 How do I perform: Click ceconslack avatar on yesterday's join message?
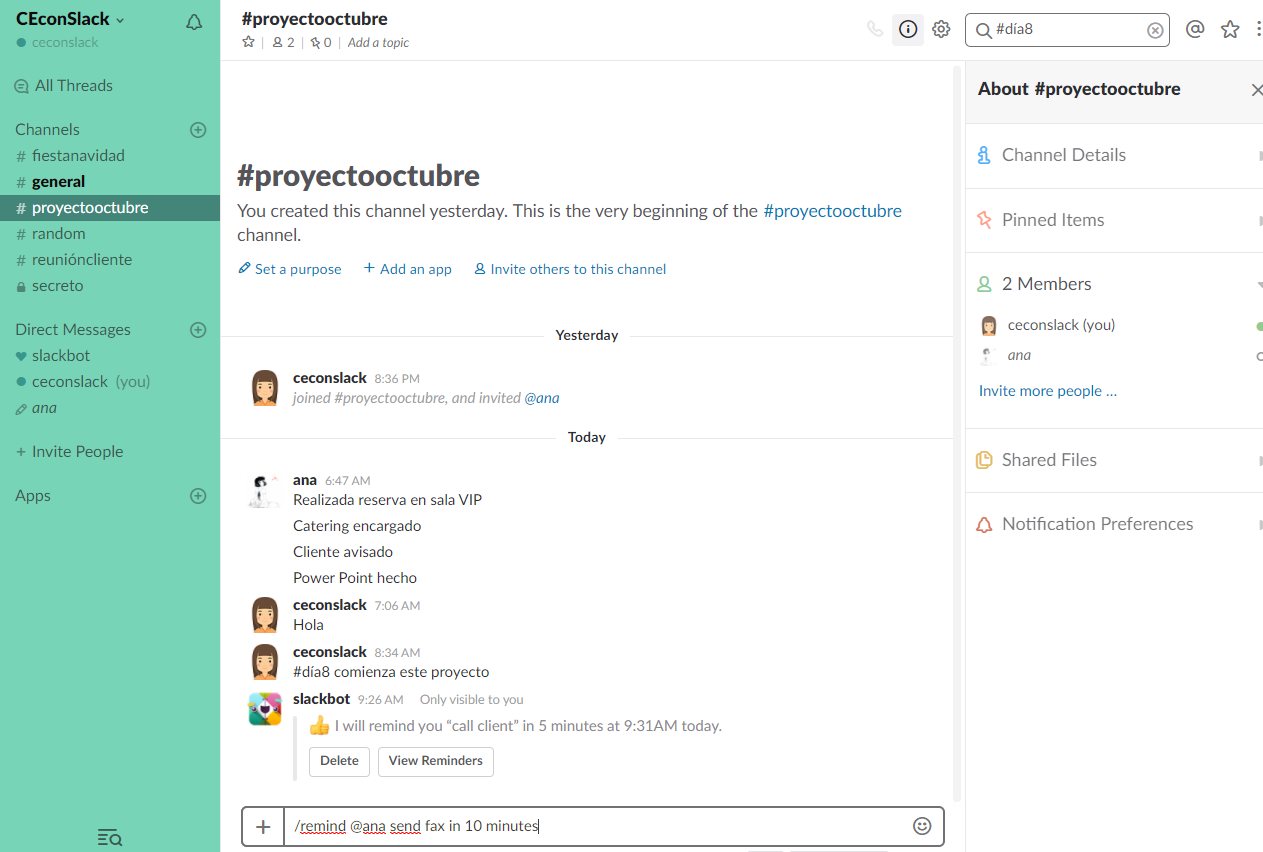(265, 388)
